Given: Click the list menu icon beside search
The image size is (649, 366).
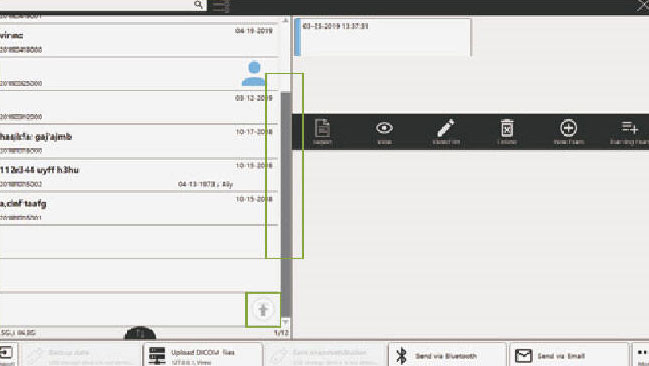Looking at the screenshot, I should pyautogui.click(x=220, y=5).
